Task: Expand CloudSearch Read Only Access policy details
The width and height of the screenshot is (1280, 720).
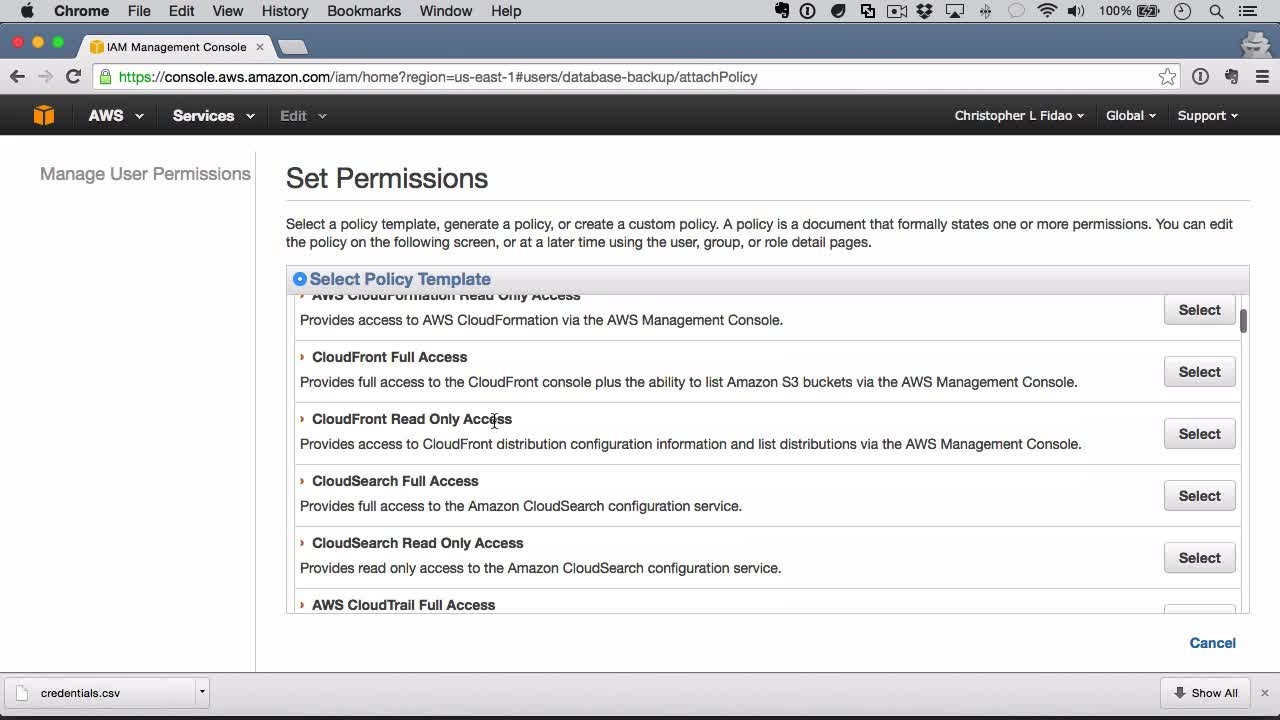Action: (x=302, y=543)
